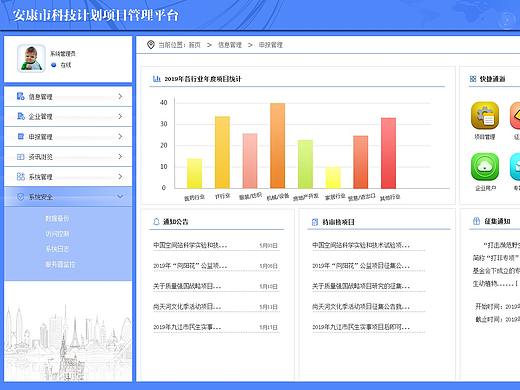Click the 系统管理员 username text

[63, 53]
